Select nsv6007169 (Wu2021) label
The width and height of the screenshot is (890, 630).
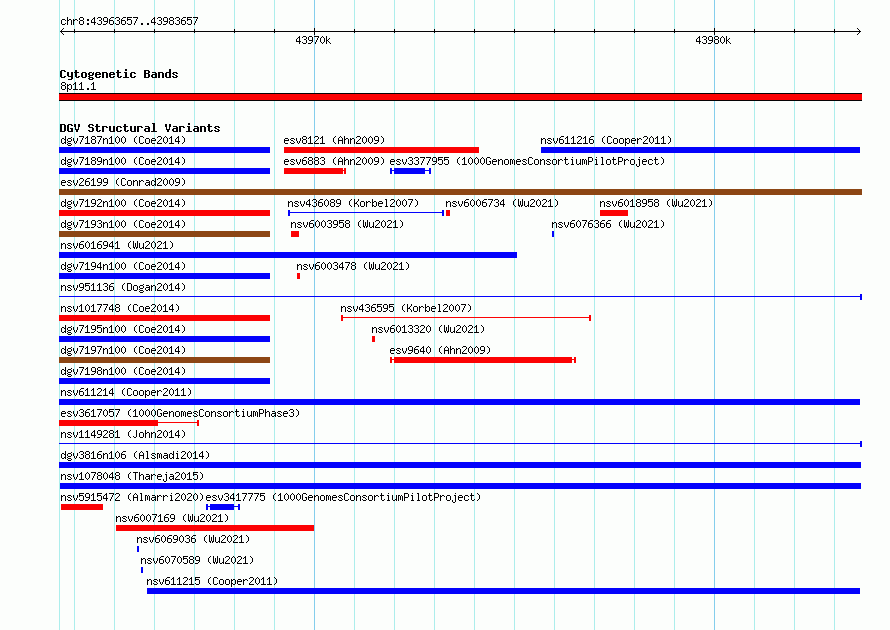[172, 518]
